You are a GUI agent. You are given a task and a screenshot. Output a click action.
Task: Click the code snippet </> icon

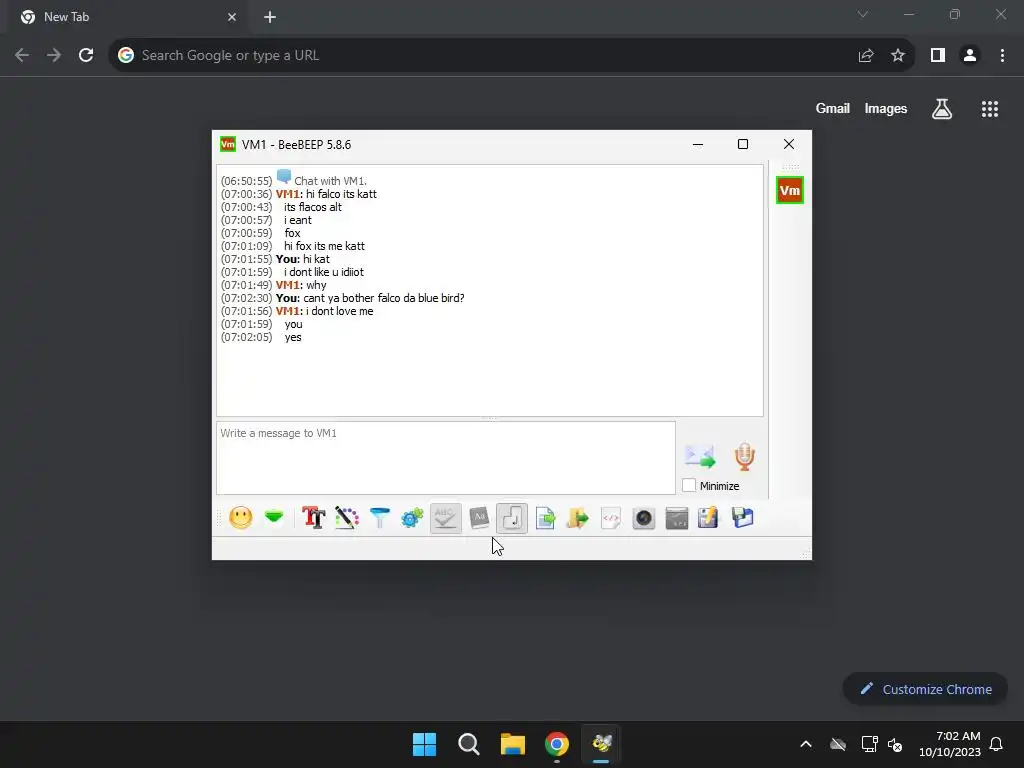[x=611, y=518]
